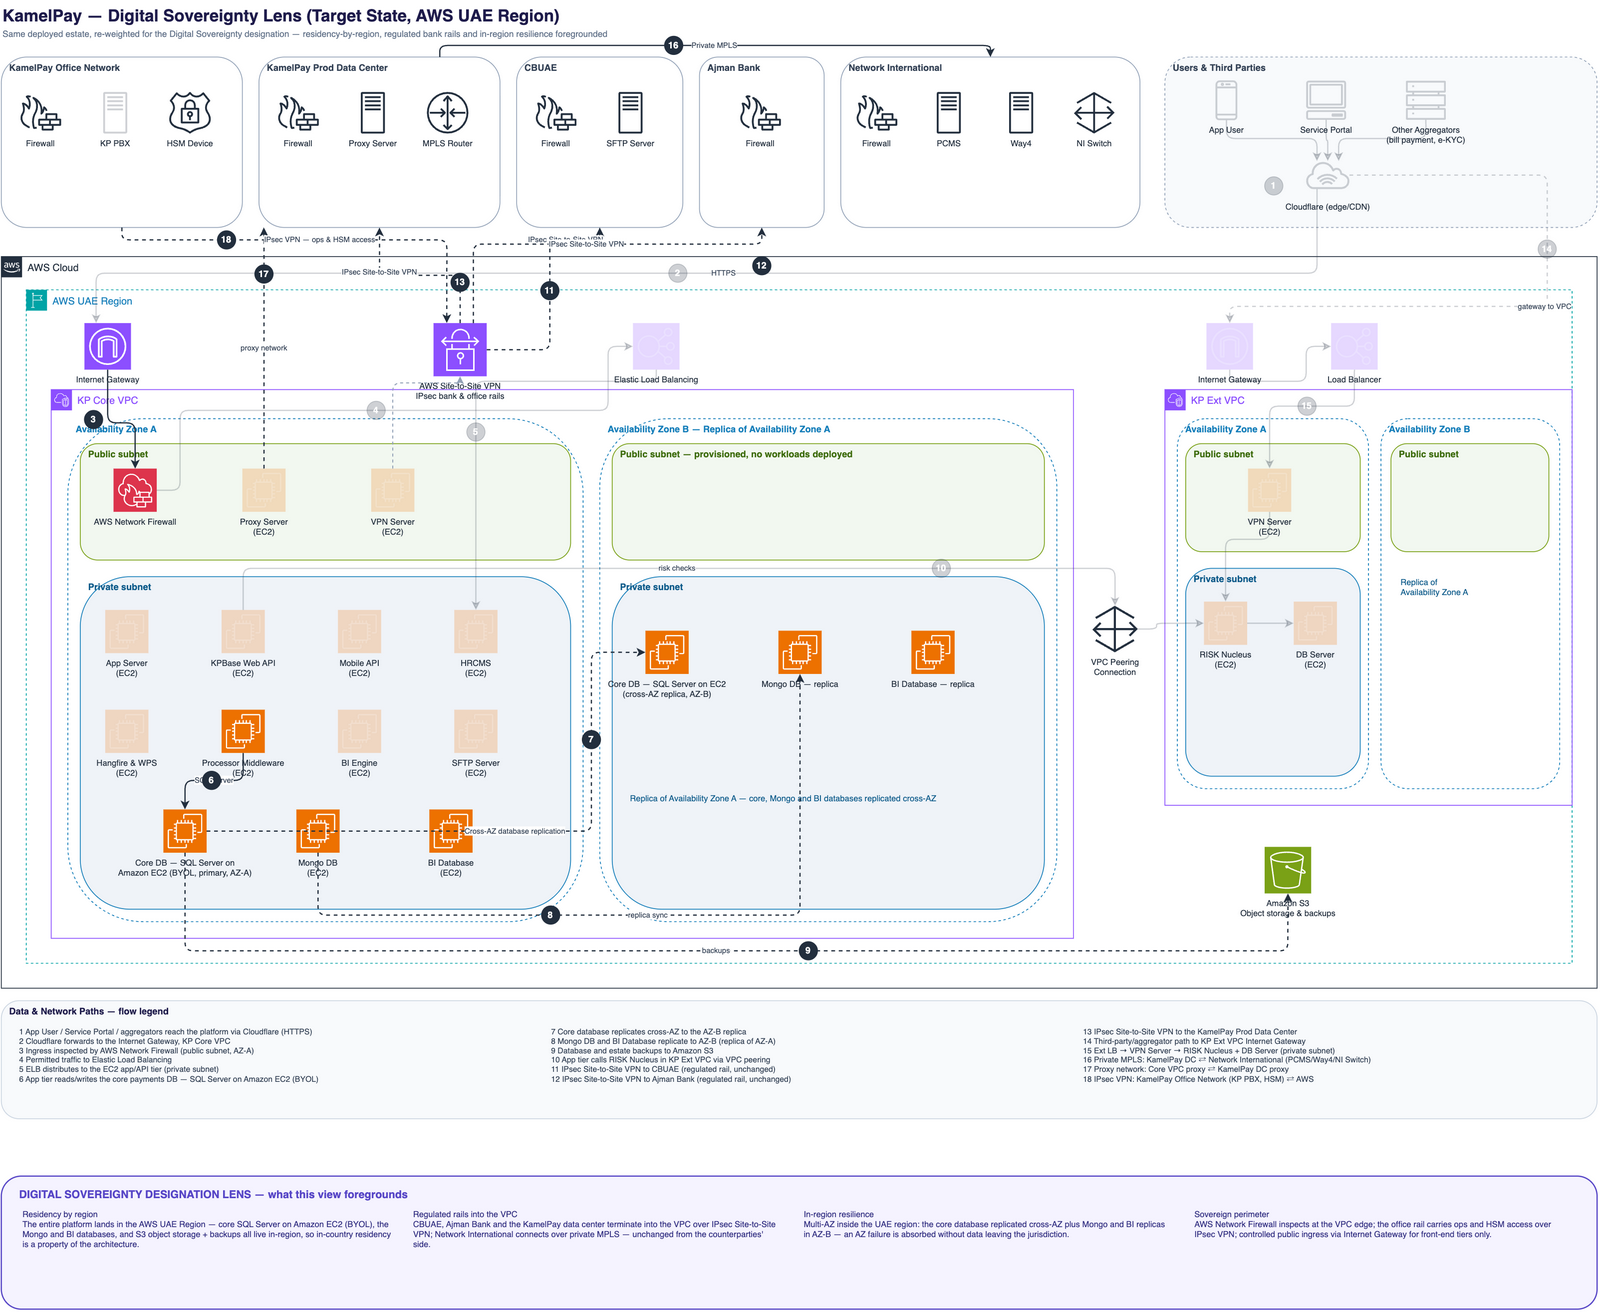Select the SFTP Server EC2 icon in private subnet
This screenshot has height=1312, width=1600.
(476, 731)
